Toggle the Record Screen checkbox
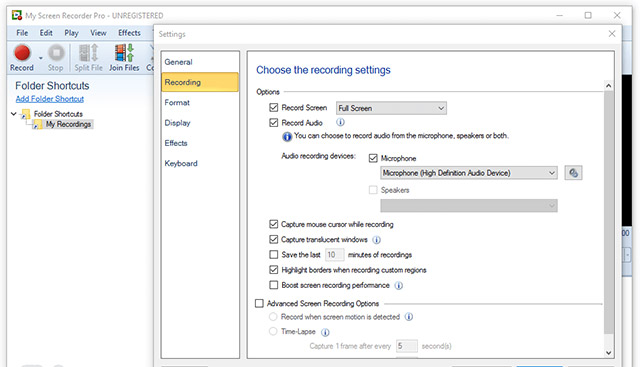640x367 pixels. 273,107
